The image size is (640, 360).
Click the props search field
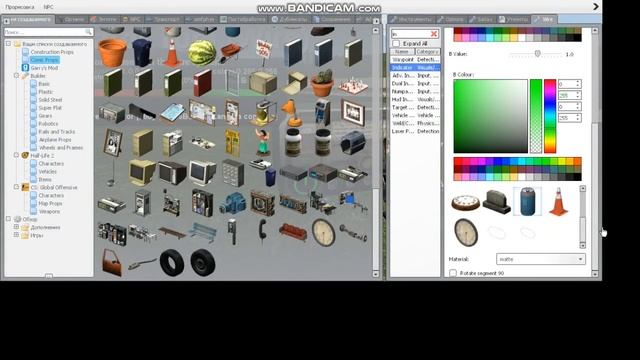click(49, 32)
